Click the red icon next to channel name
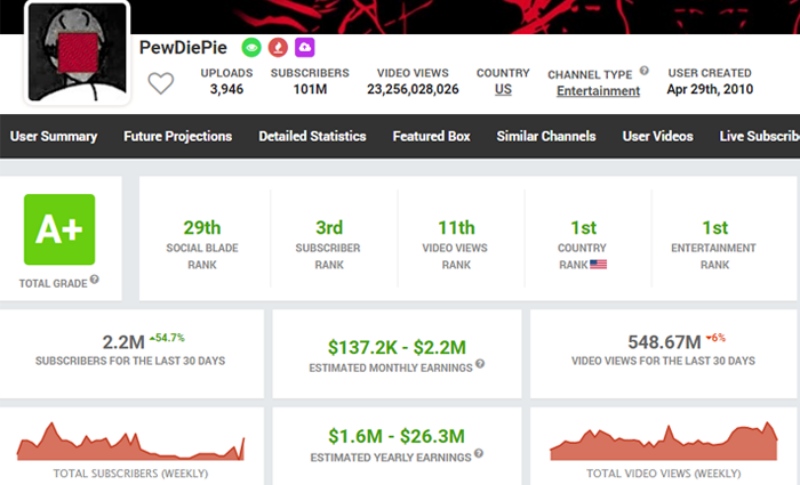 (278, 47)
